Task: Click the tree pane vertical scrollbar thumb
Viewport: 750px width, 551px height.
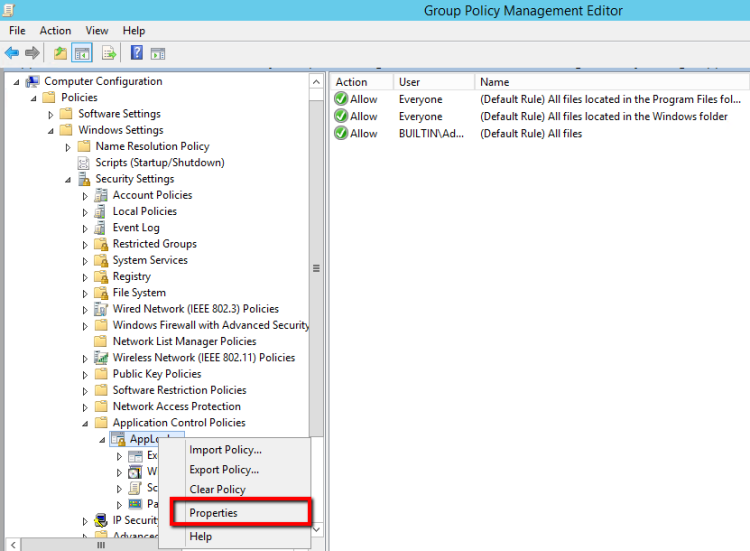Action: [x=317, y=268]
